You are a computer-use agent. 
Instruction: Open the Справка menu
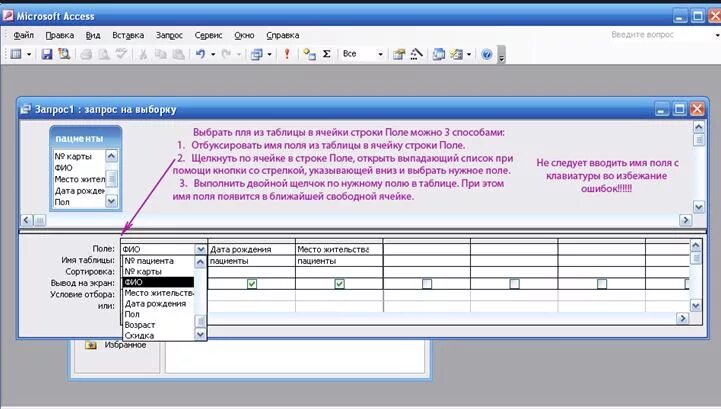click(282, 35)
